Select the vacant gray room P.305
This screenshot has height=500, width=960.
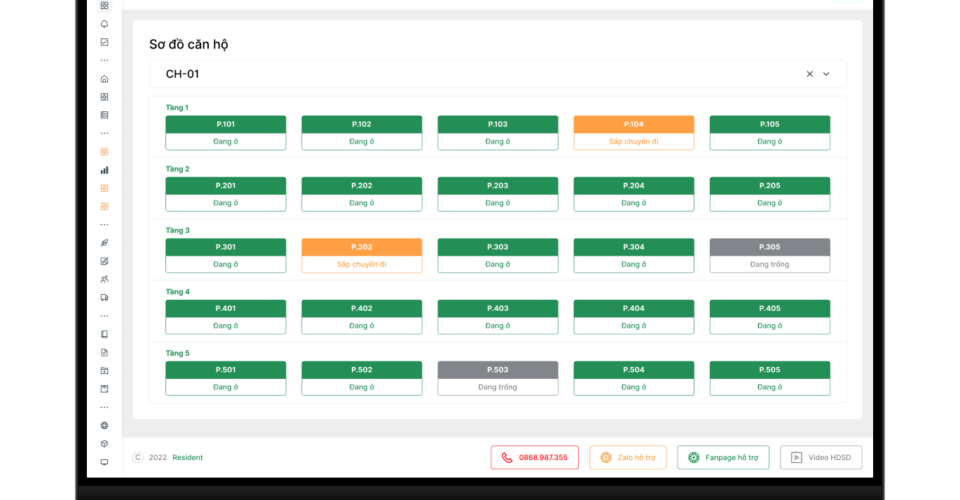[769, 255]
